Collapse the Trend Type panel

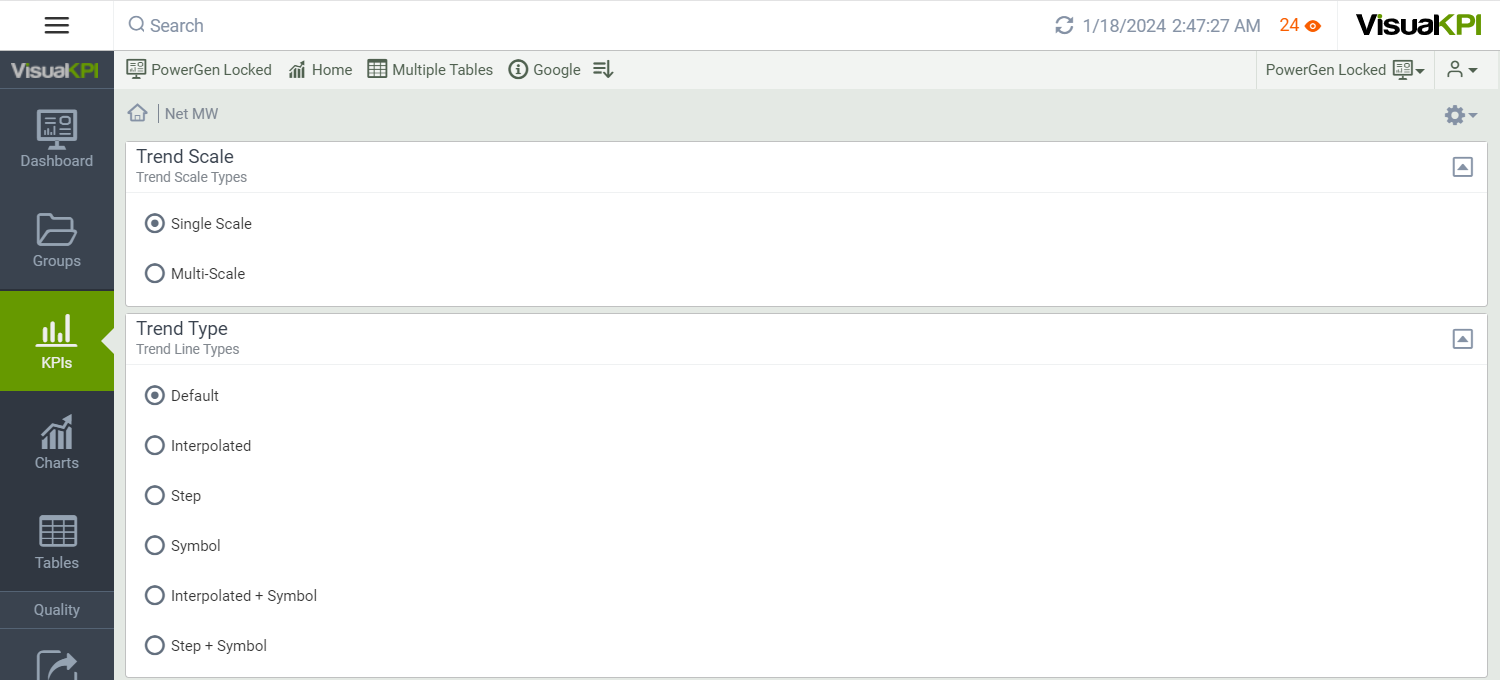point(1462,339)
